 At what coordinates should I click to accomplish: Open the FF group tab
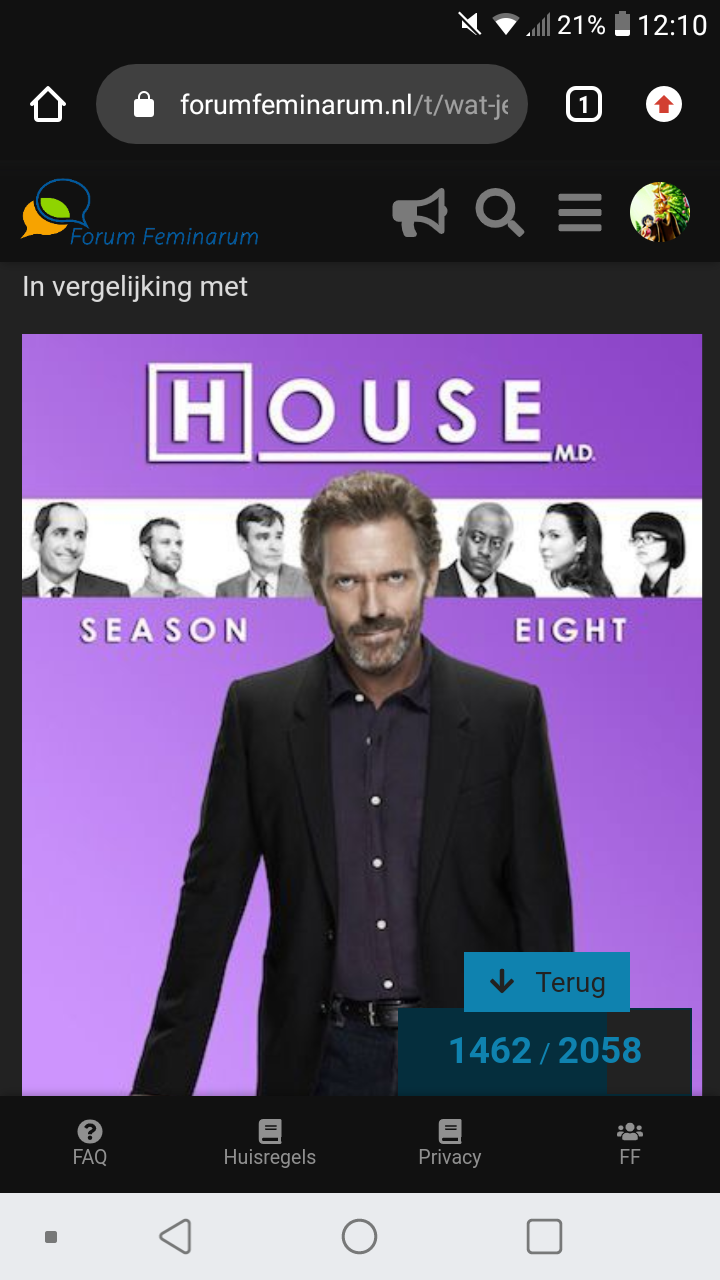[x=630, y=1144]
